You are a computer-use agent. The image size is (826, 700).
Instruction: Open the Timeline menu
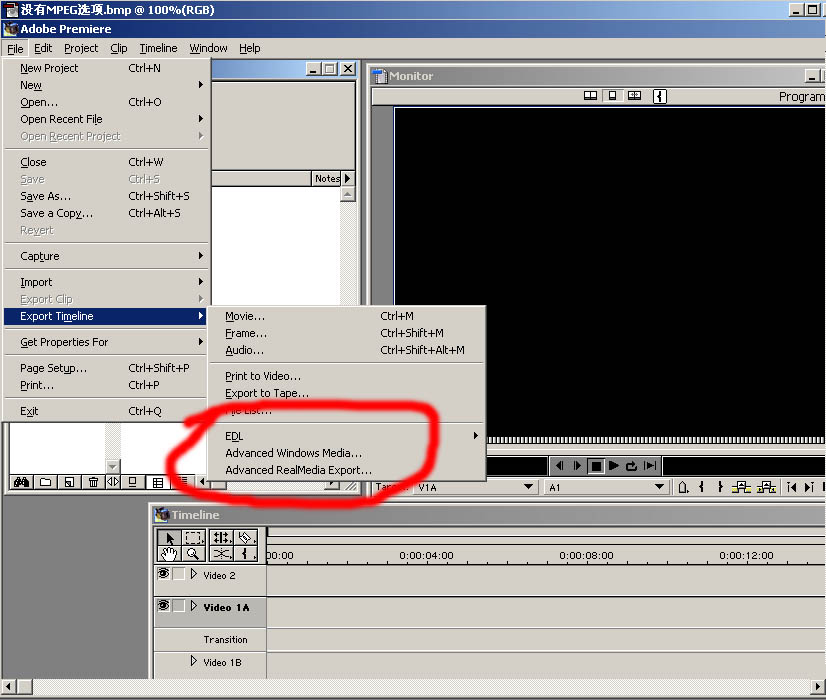(x=159, y=48)
